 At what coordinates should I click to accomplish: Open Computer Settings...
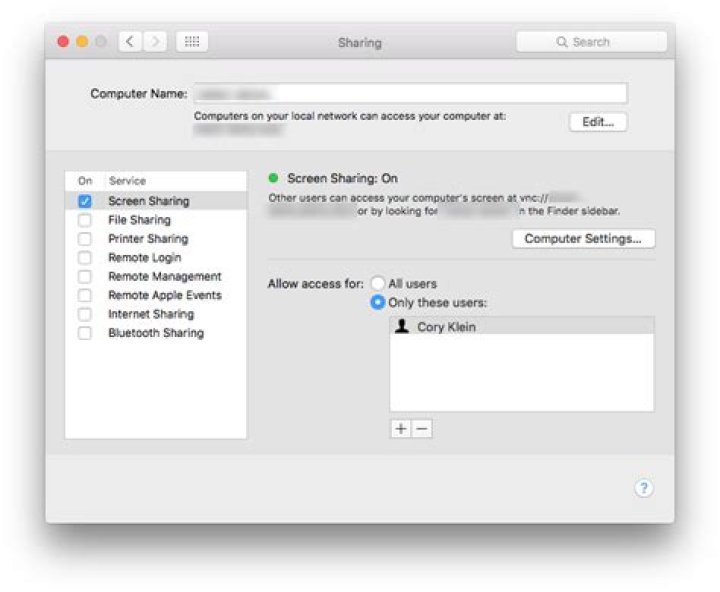pos(583,239)
